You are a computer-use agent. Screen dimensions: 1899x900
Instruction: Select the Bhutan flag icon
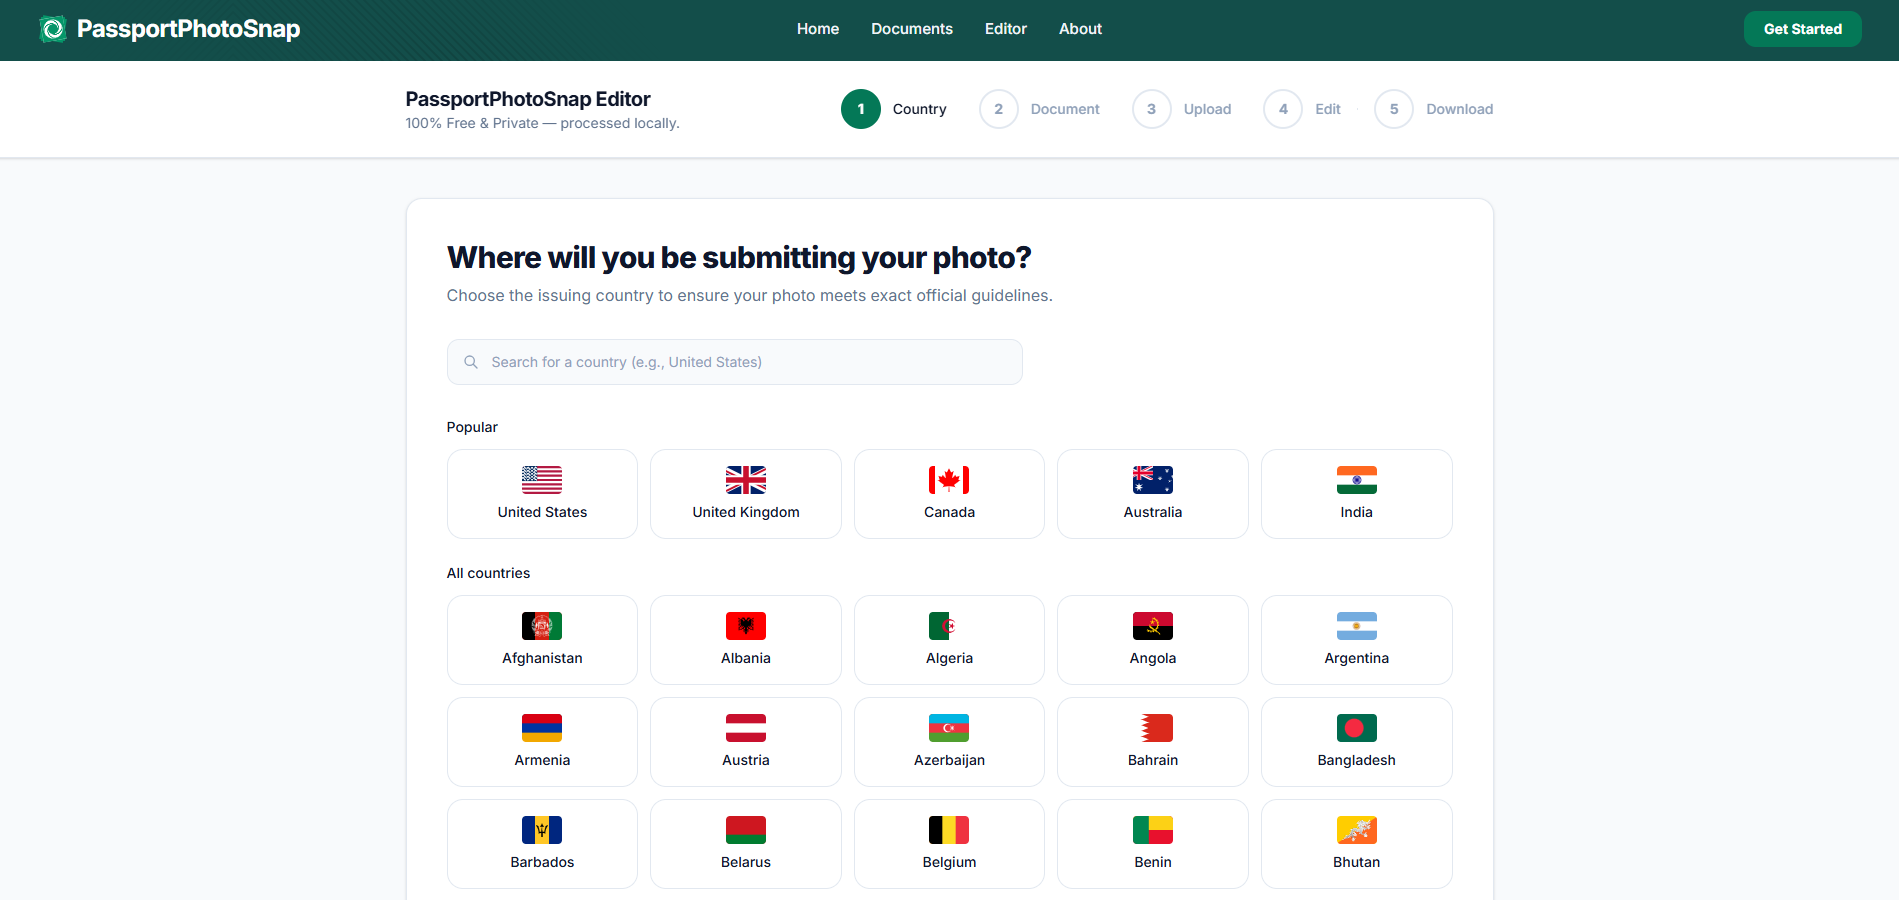tap(1356, 830)
